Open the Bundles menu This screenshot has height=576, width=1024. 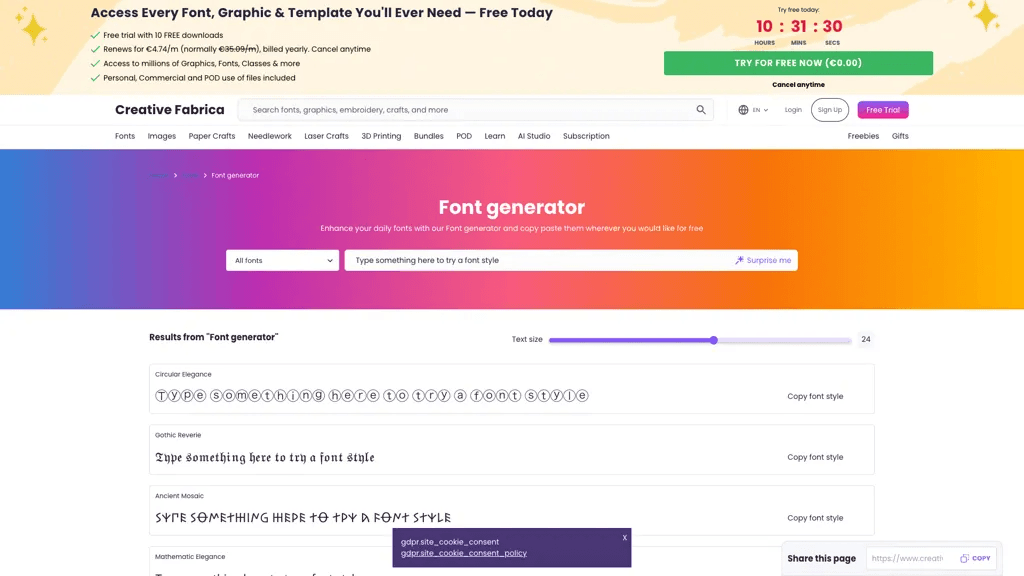click(428, 136)
